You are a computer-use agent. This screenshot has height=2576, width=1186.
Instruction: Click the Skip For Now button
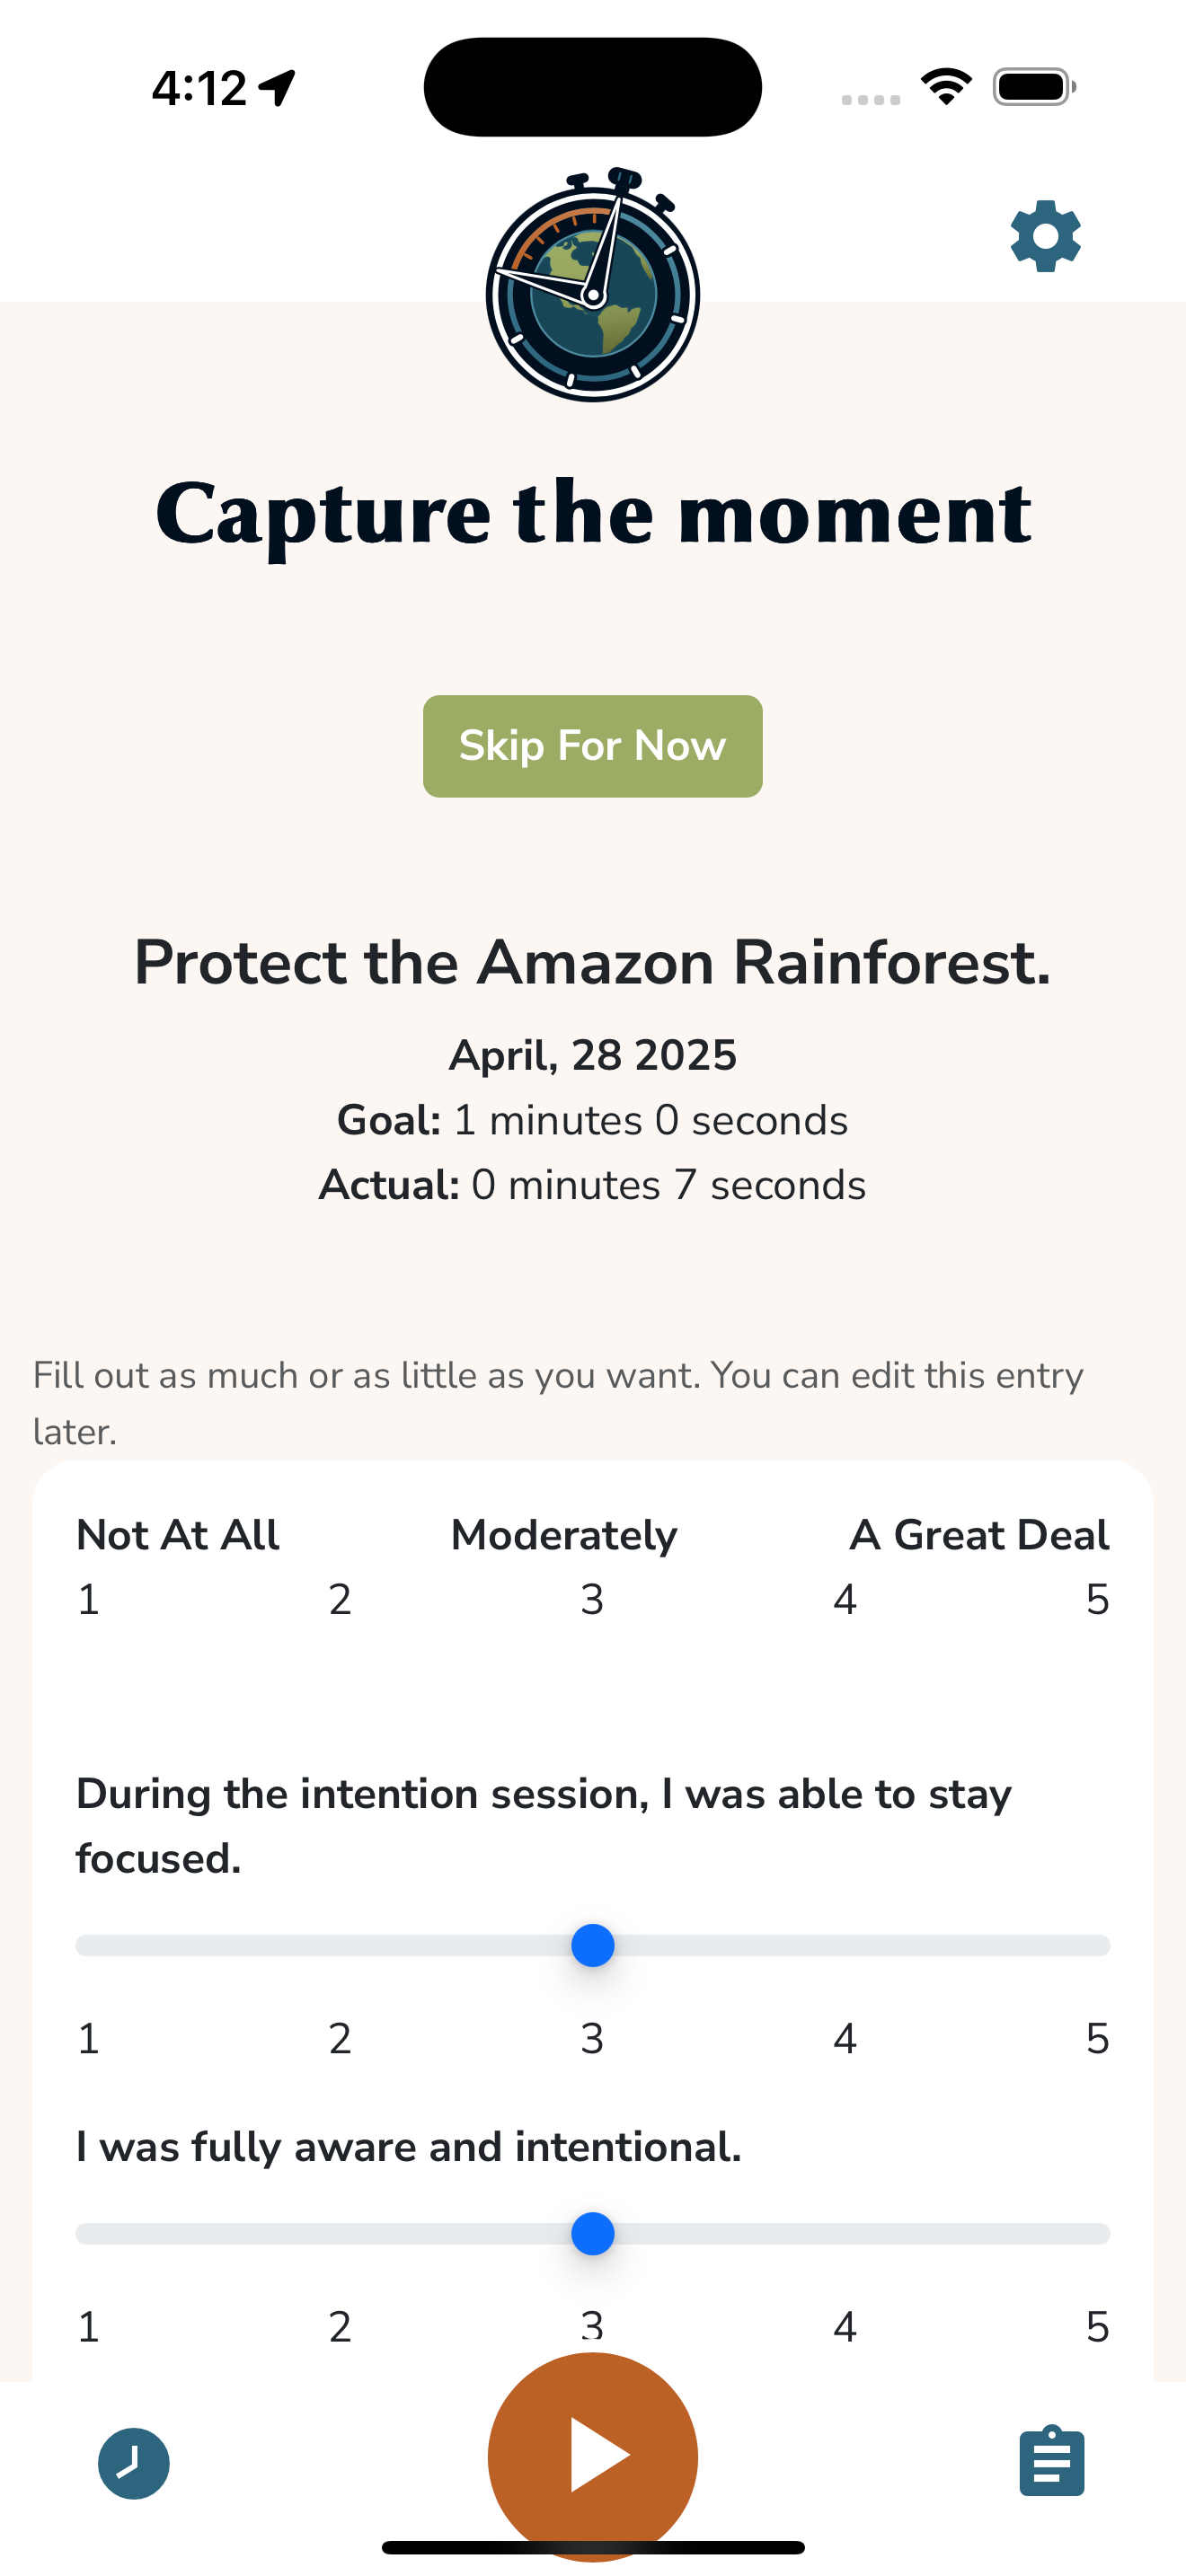[x=593, y=746]
